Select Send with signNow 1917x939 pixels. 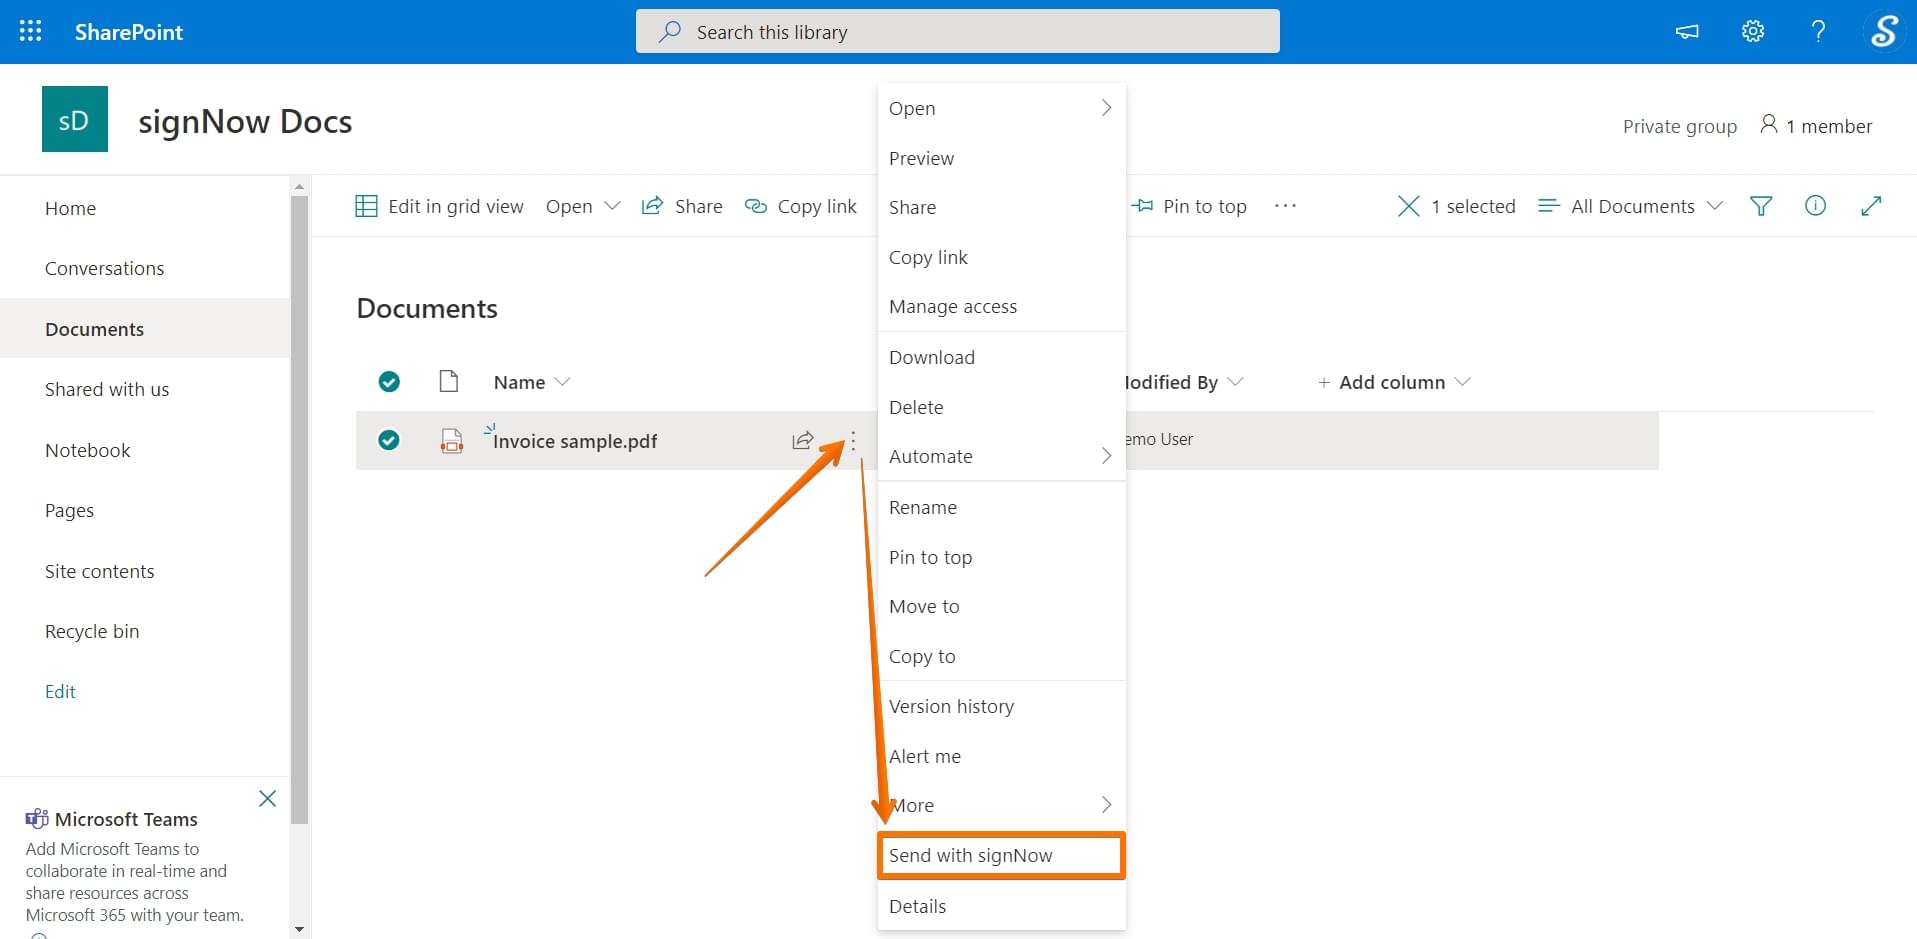tap(1002, 855)
